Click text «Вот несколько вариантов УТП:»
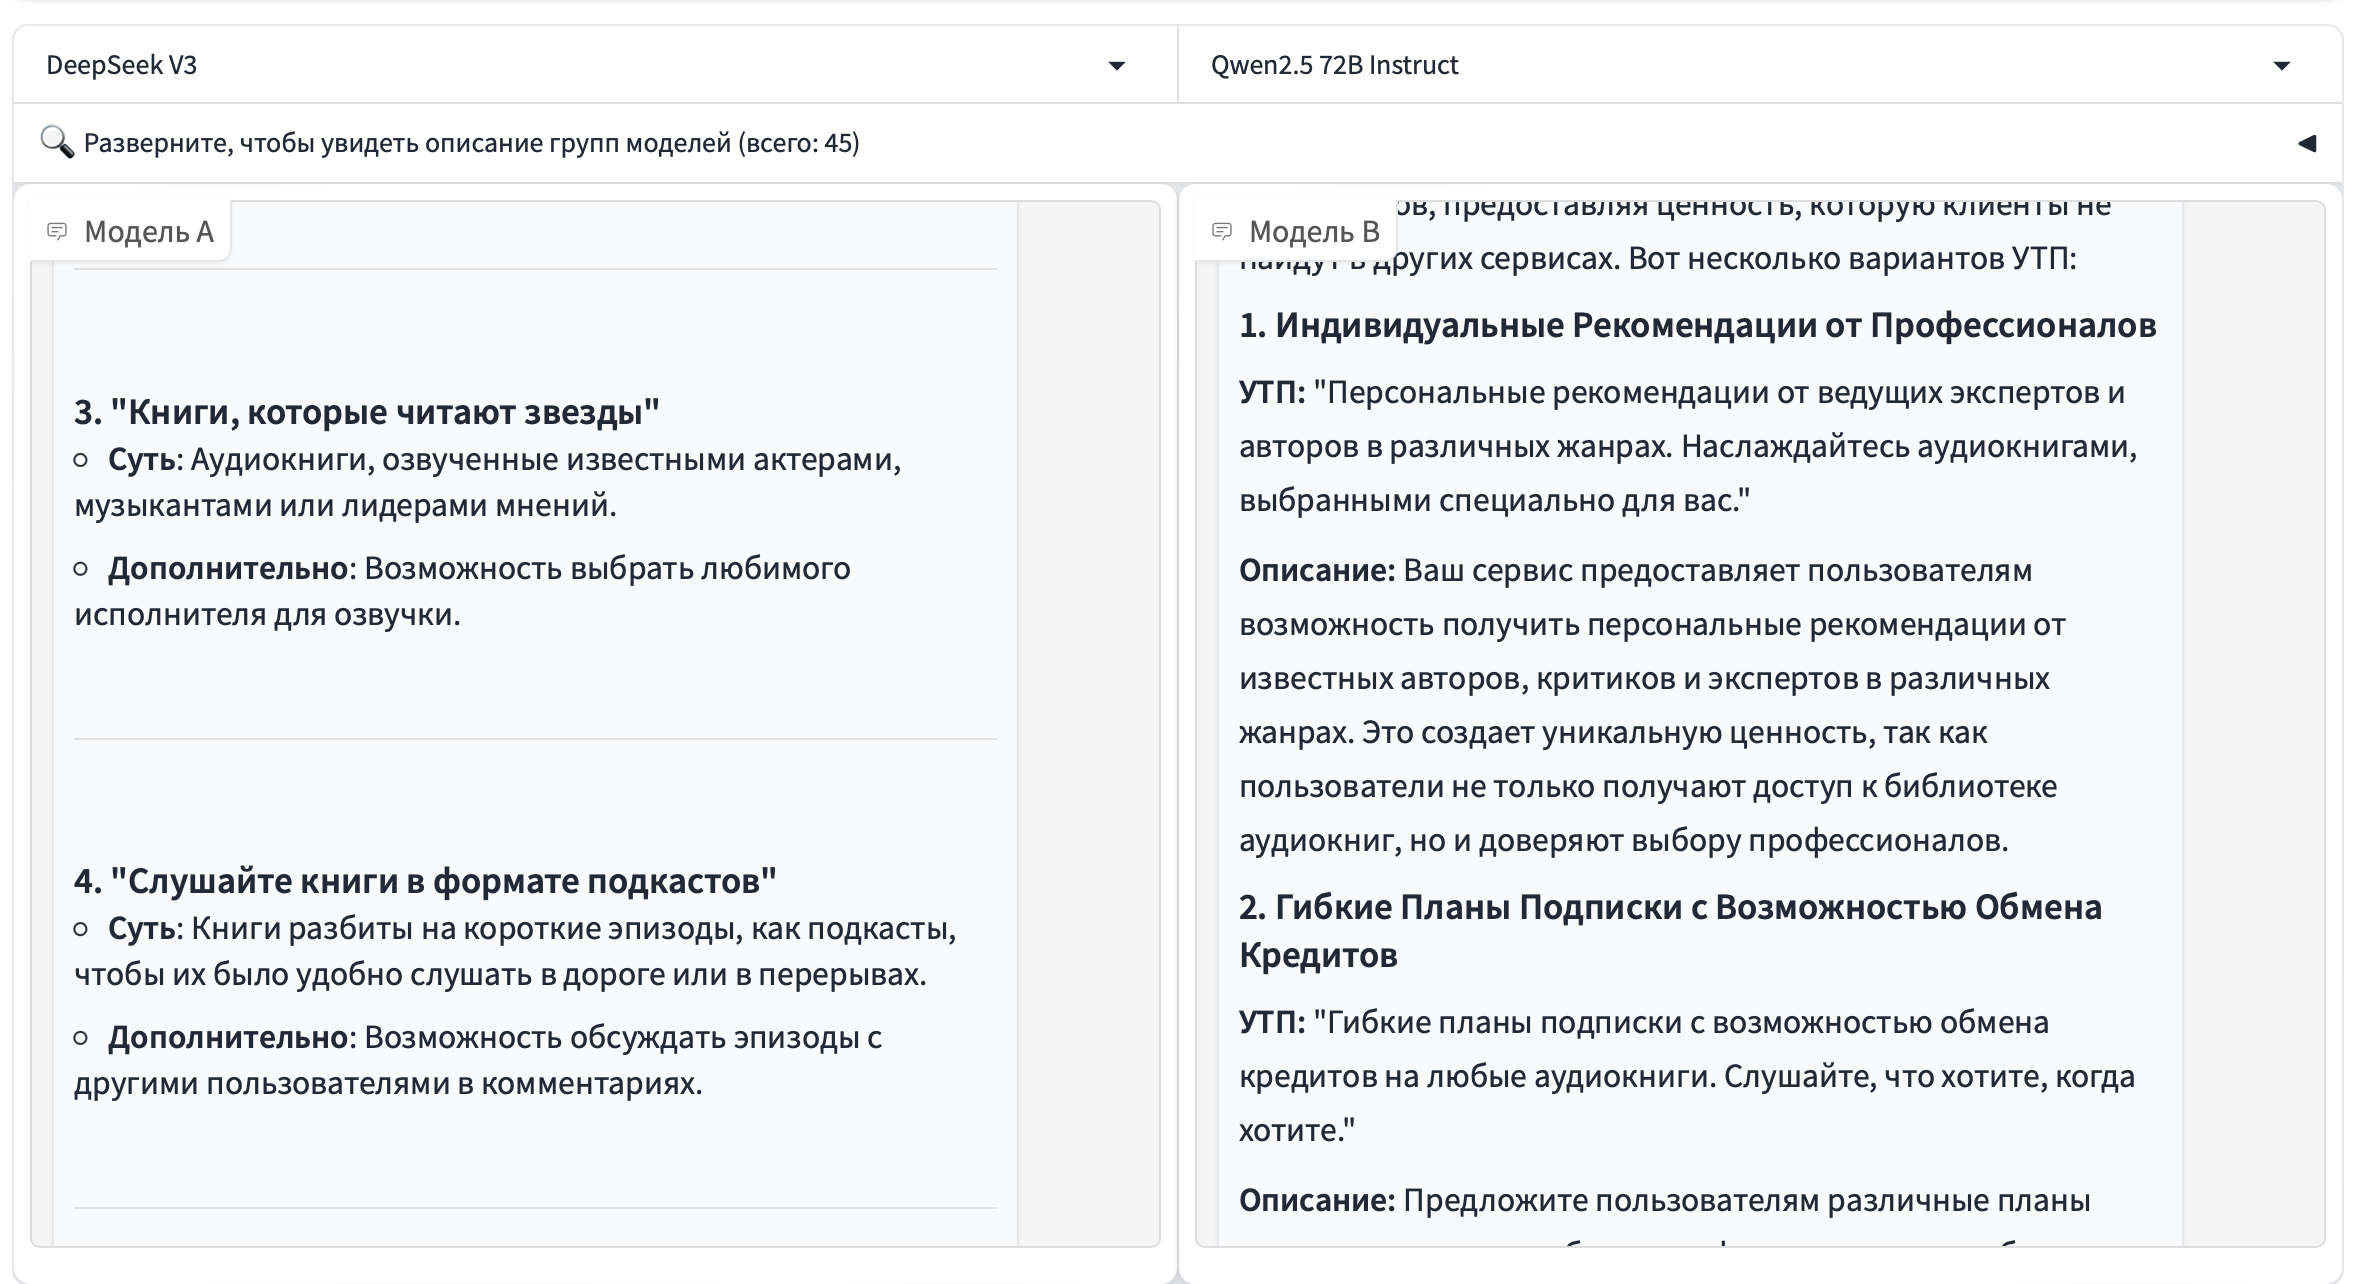Viewport: 2354px width, 1284px height. (1852, 259)
